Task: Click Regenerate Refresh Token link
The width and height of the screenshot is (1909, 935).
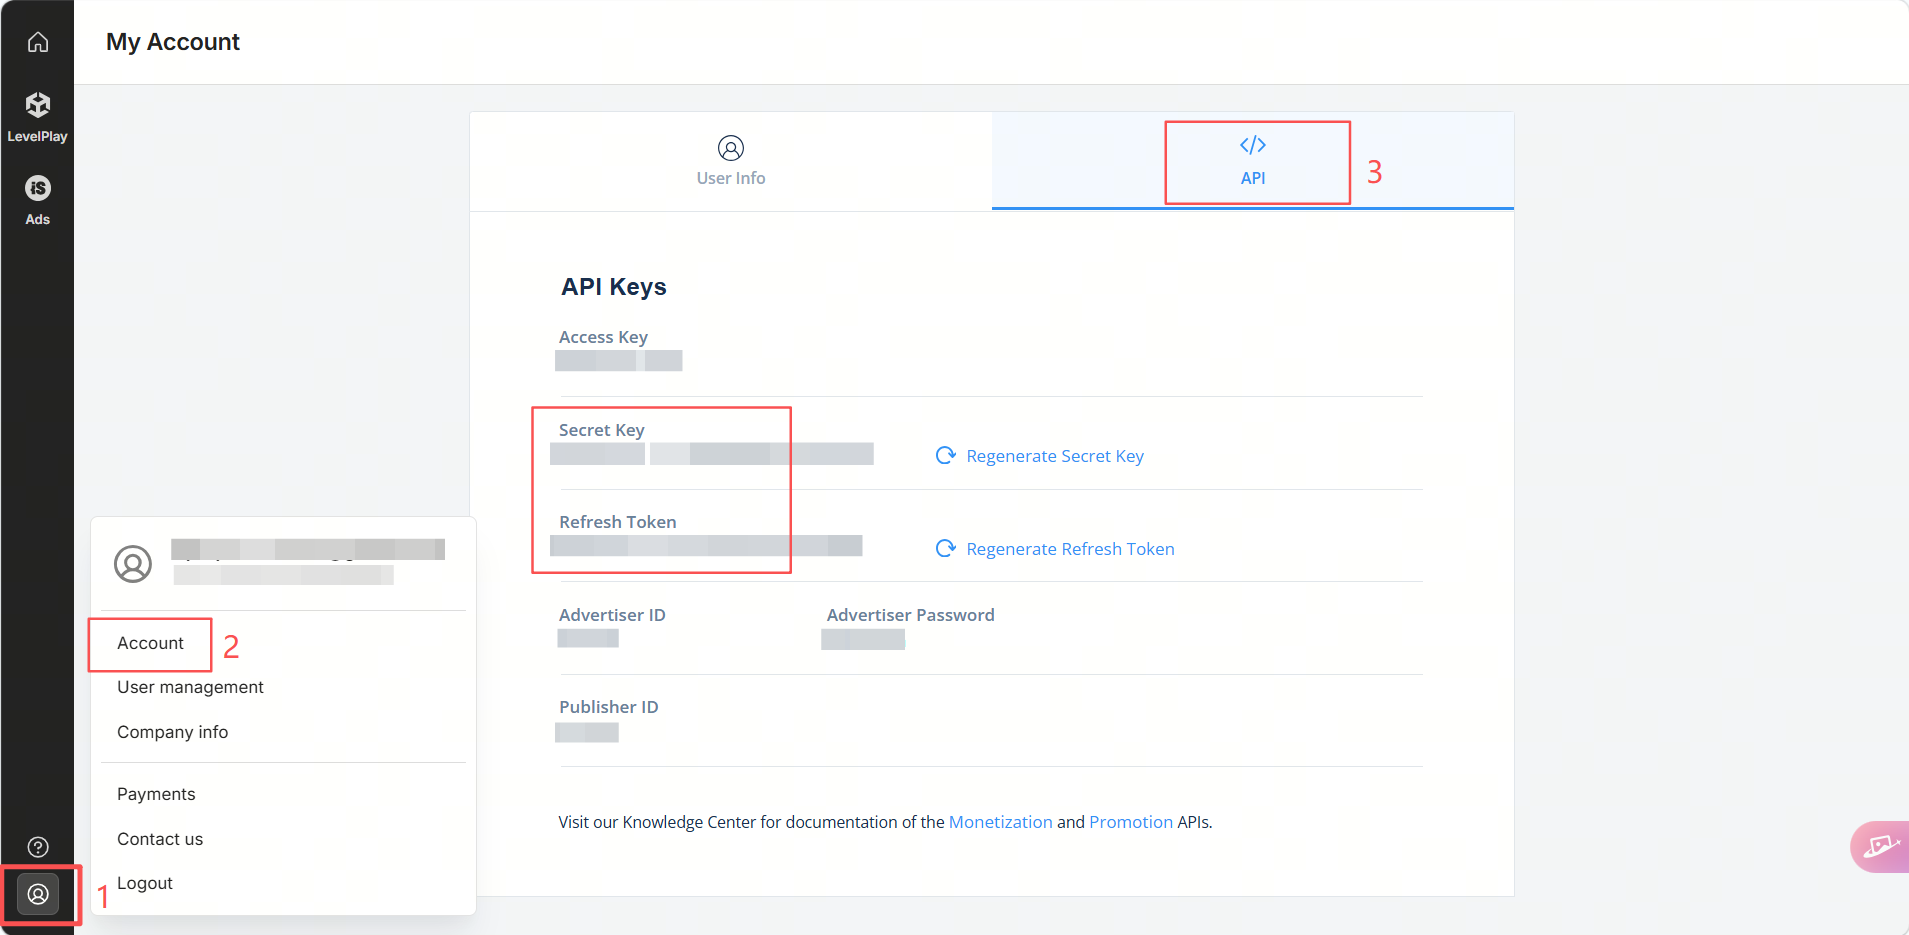Action: [x=1070, y=549]
